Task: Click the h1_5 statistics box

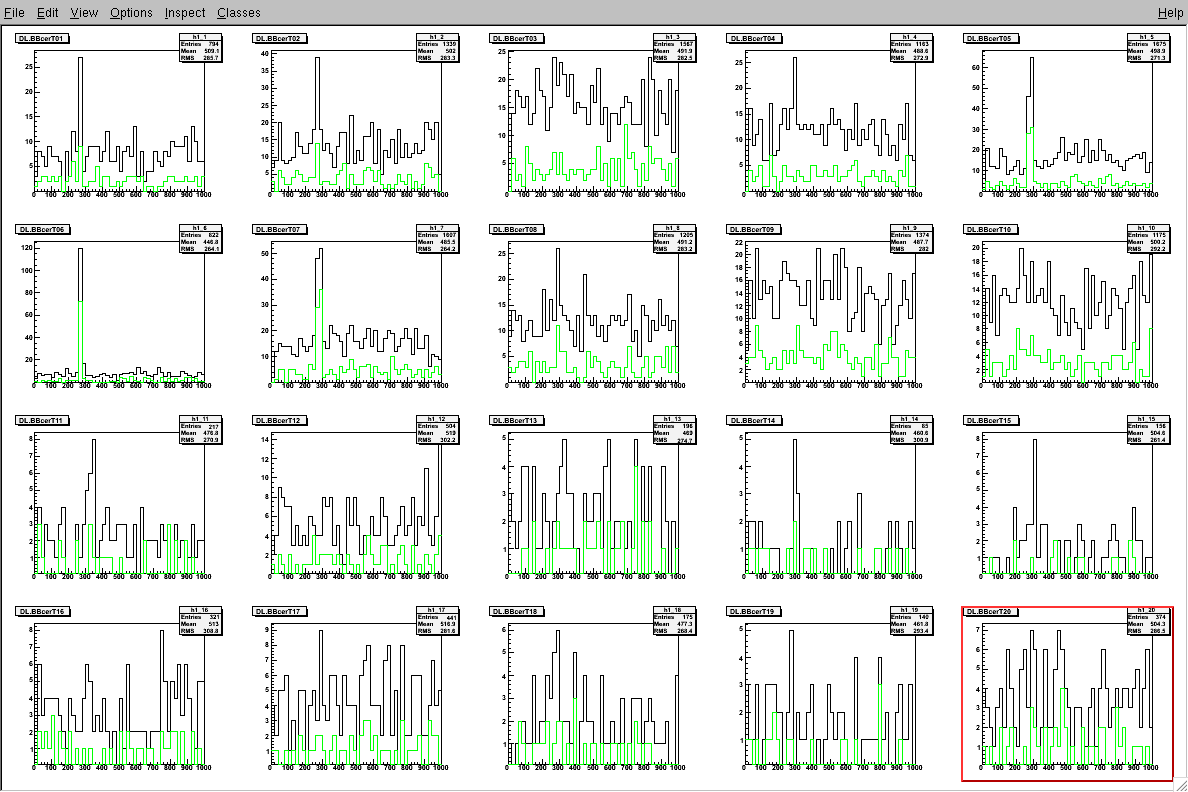Action: pyautogui.click(x=1147, y=47)
